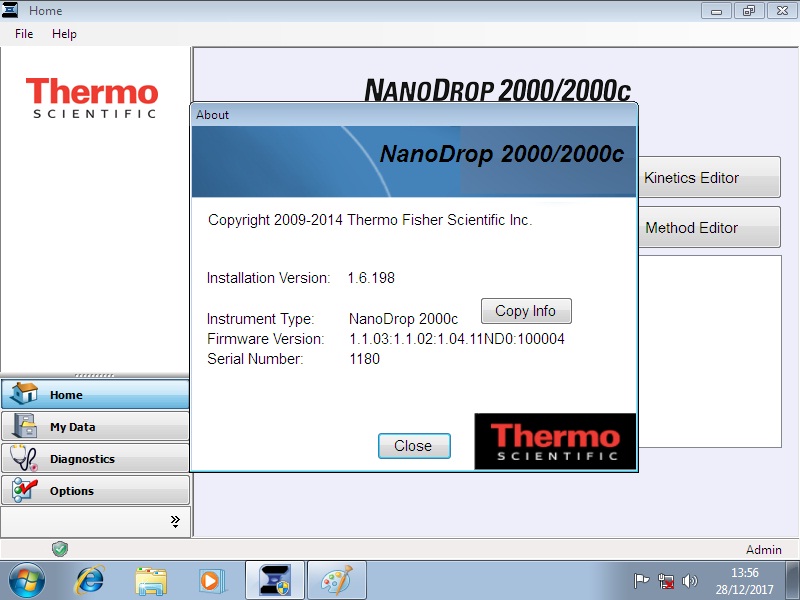
Task: Click the instrument type value NanoDrop 2000c
Action: pyautogui.click(x=403, y=319)
